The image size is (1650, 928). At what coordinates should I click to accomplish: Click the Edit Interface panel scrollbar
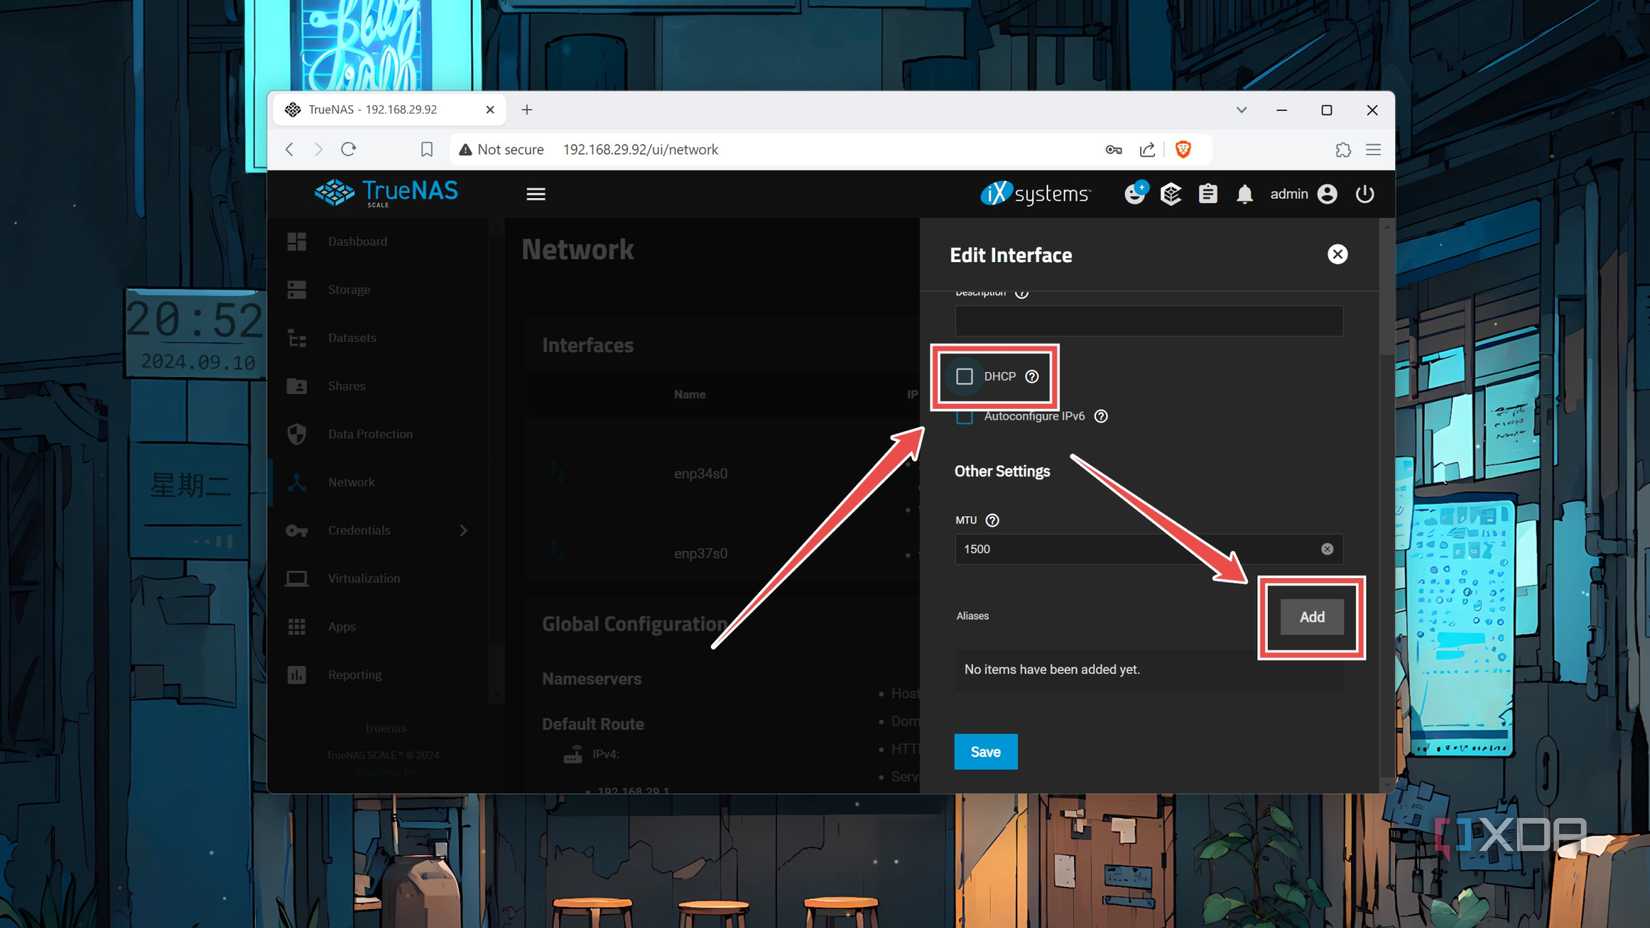1386,290
